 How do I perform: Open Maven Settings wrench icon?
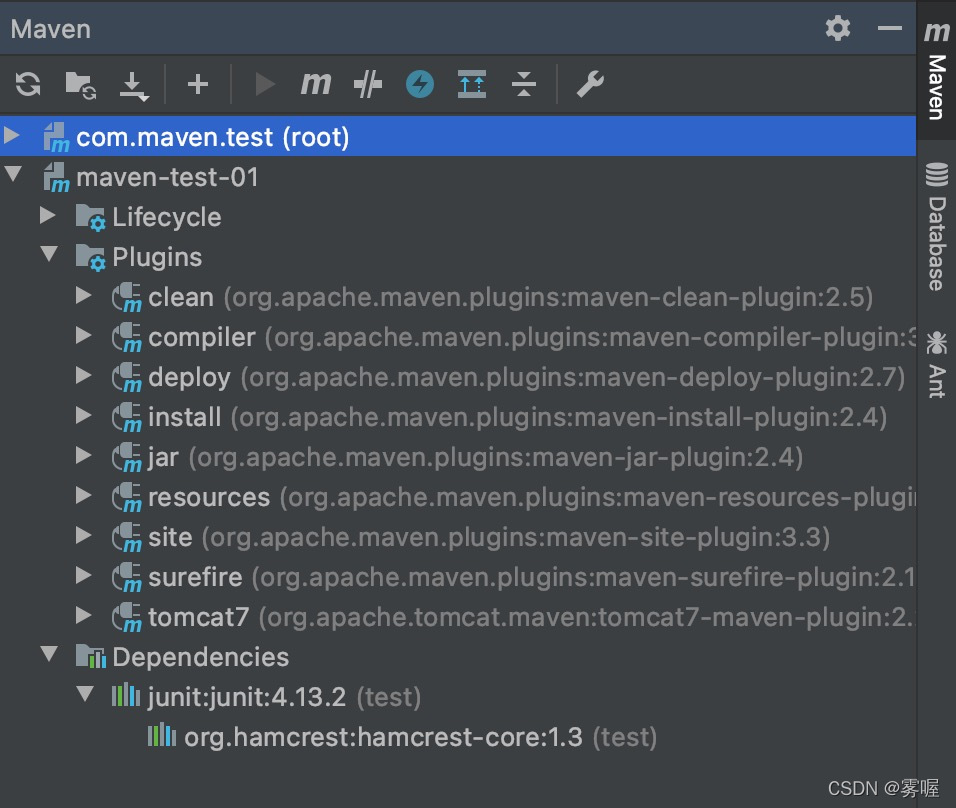(x=590, y=84)
